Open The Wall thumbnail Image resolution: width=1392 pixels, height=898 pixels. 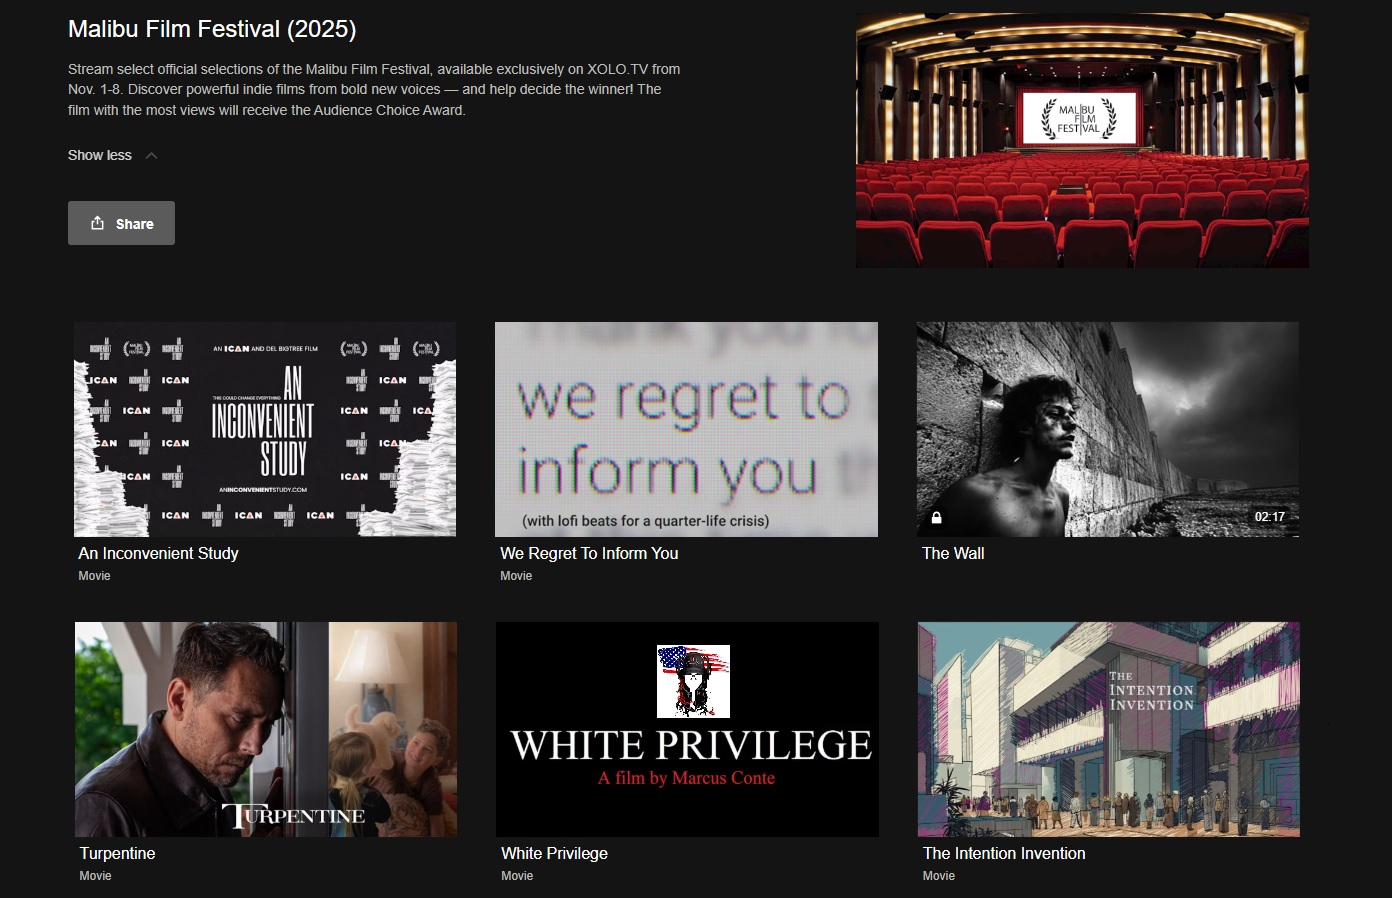pos(1108,429)
